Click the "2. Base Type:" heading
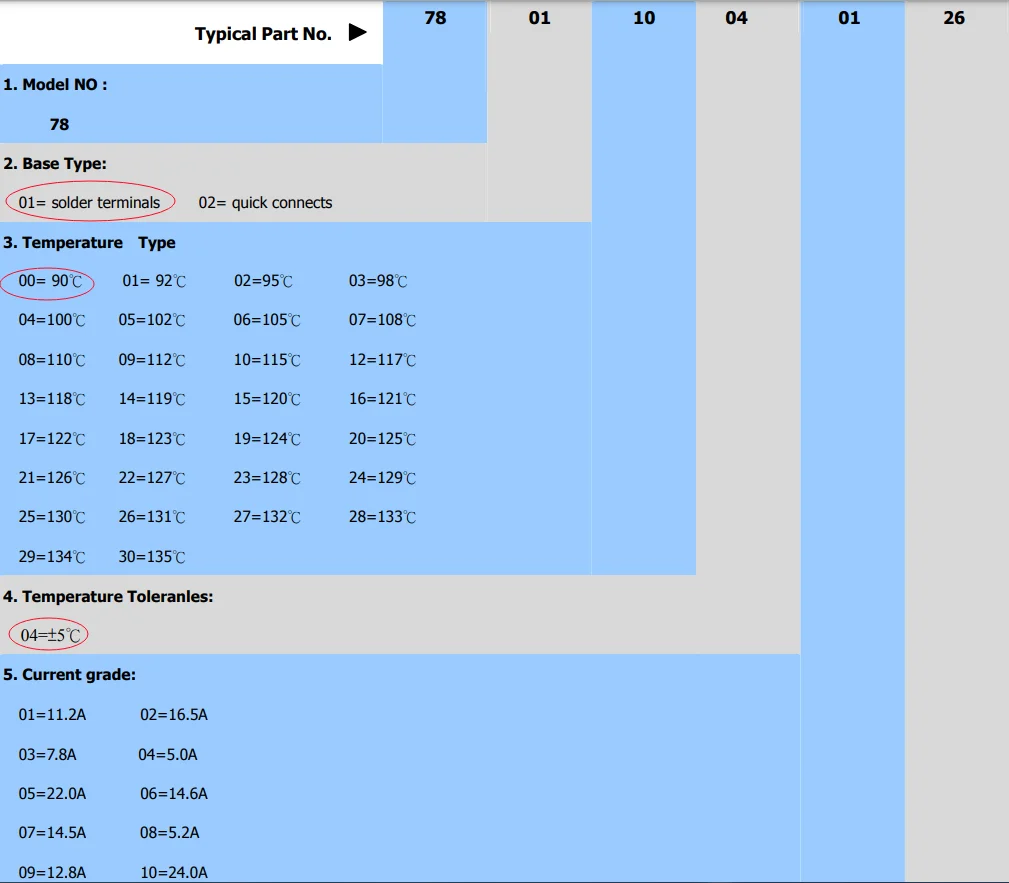Viewport: 1009px width, 883px height. 55,163
